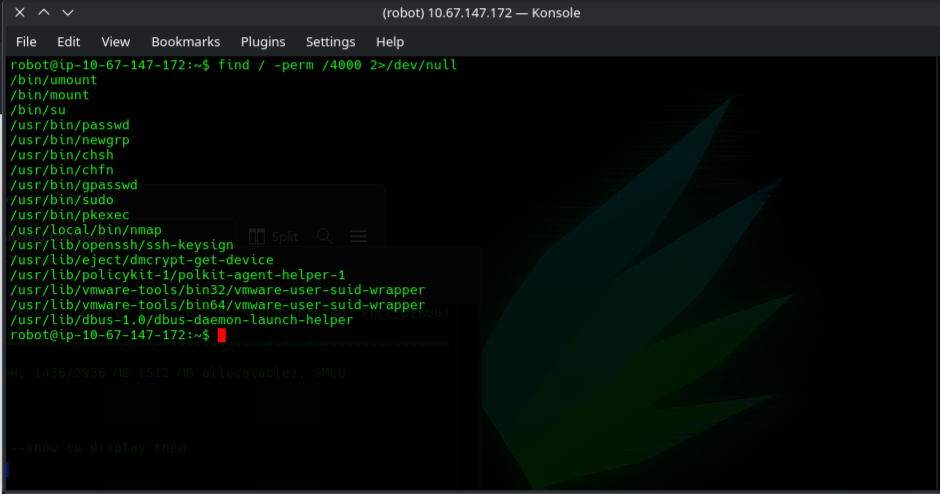Open the Help menu
Image resolution: width=940 pixels, height=494 pixels.
click(390, 42)
